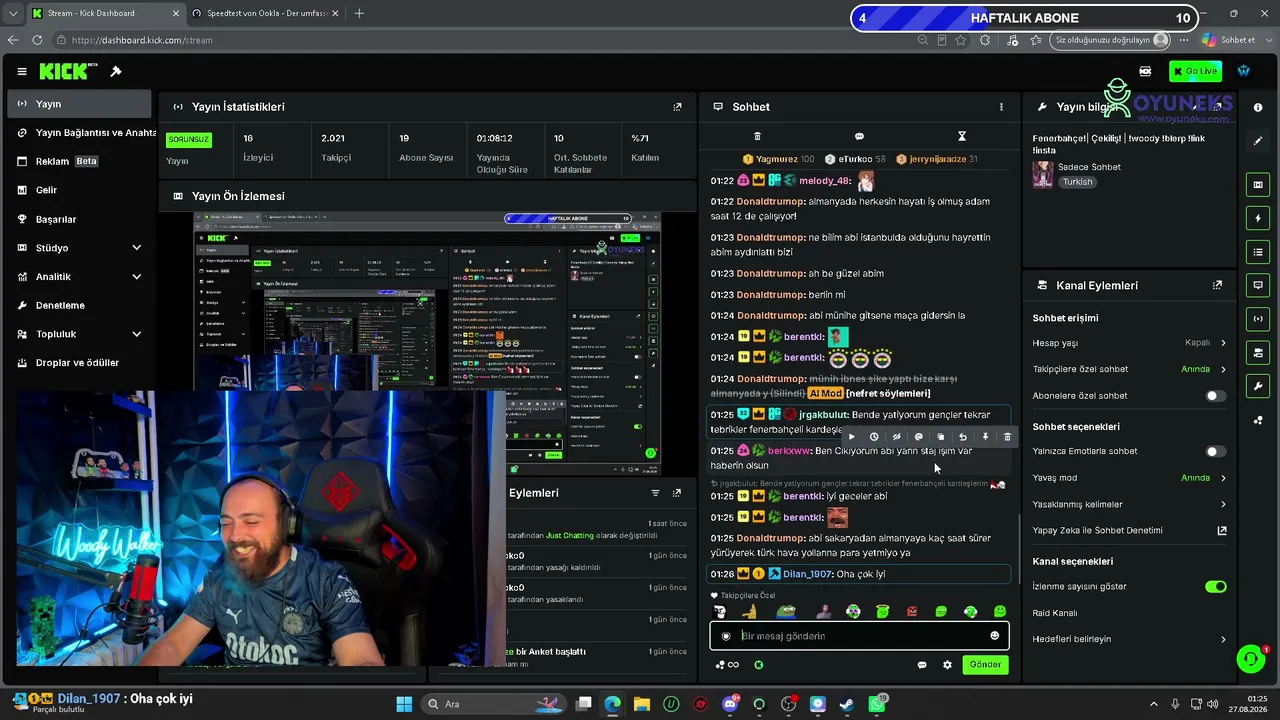Pop out the Kanal Eylemleri panel
Screen dimensions: 1280x720
(x=1217, y=285)
